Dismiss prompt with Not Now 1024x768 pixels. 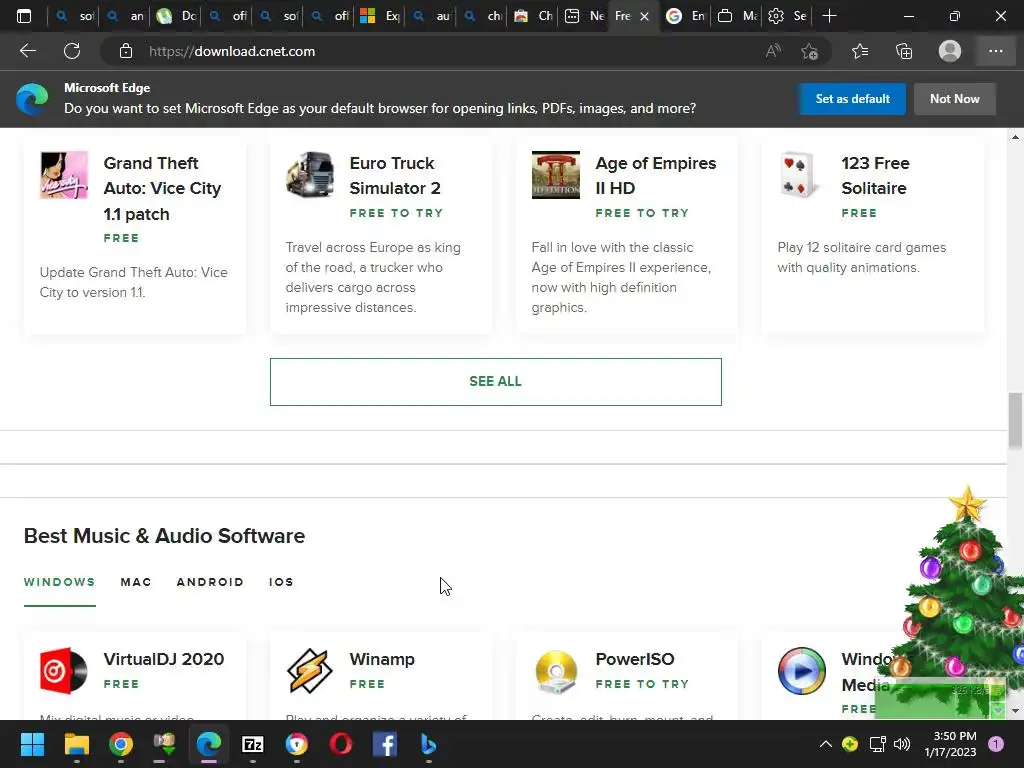click(x=954, y=99)
